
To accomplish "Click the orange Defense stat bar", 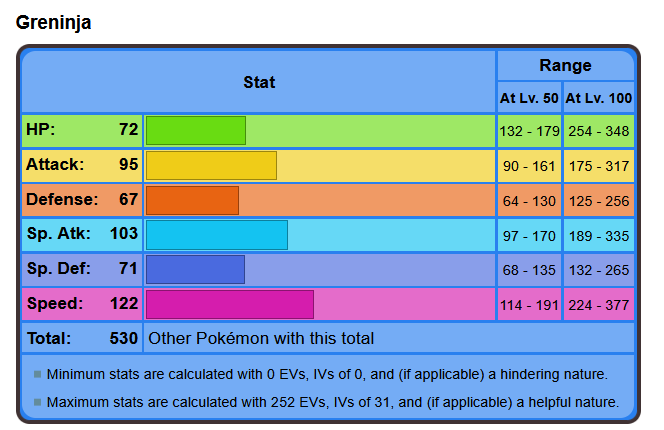I will (x=192, y=200).
